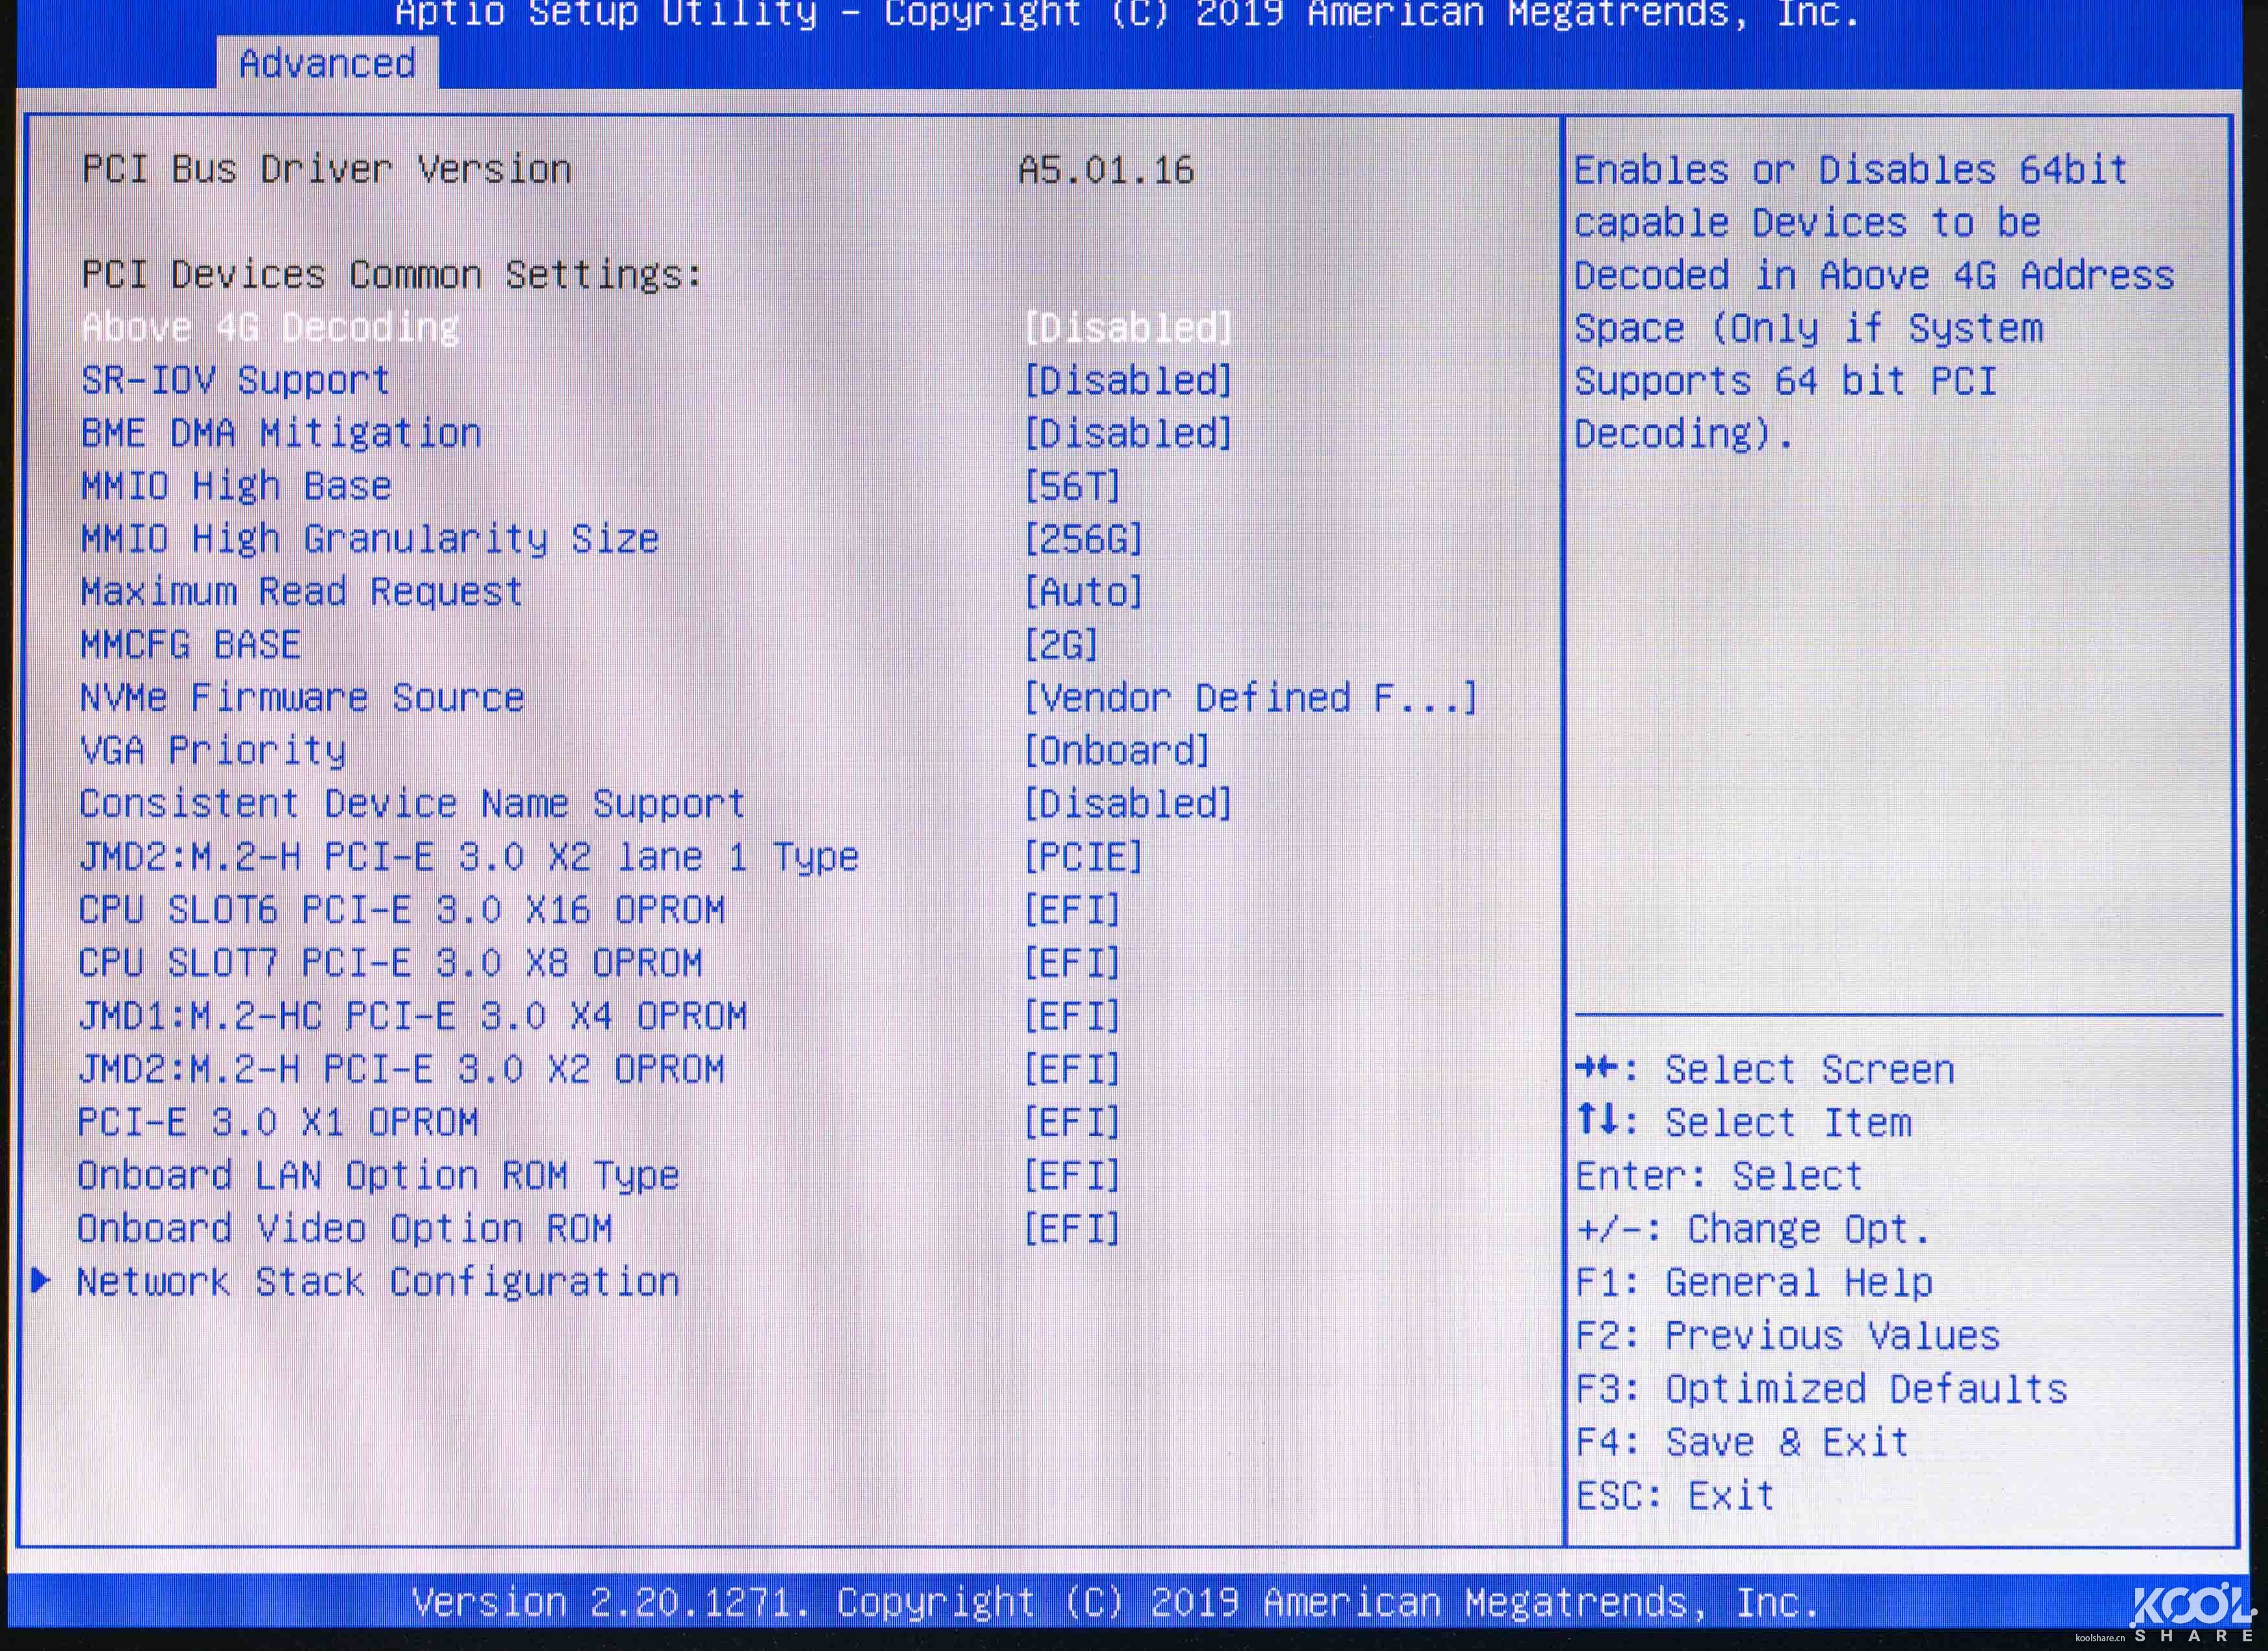Open NVMe Firmware Source value options

pos(1250,698)
